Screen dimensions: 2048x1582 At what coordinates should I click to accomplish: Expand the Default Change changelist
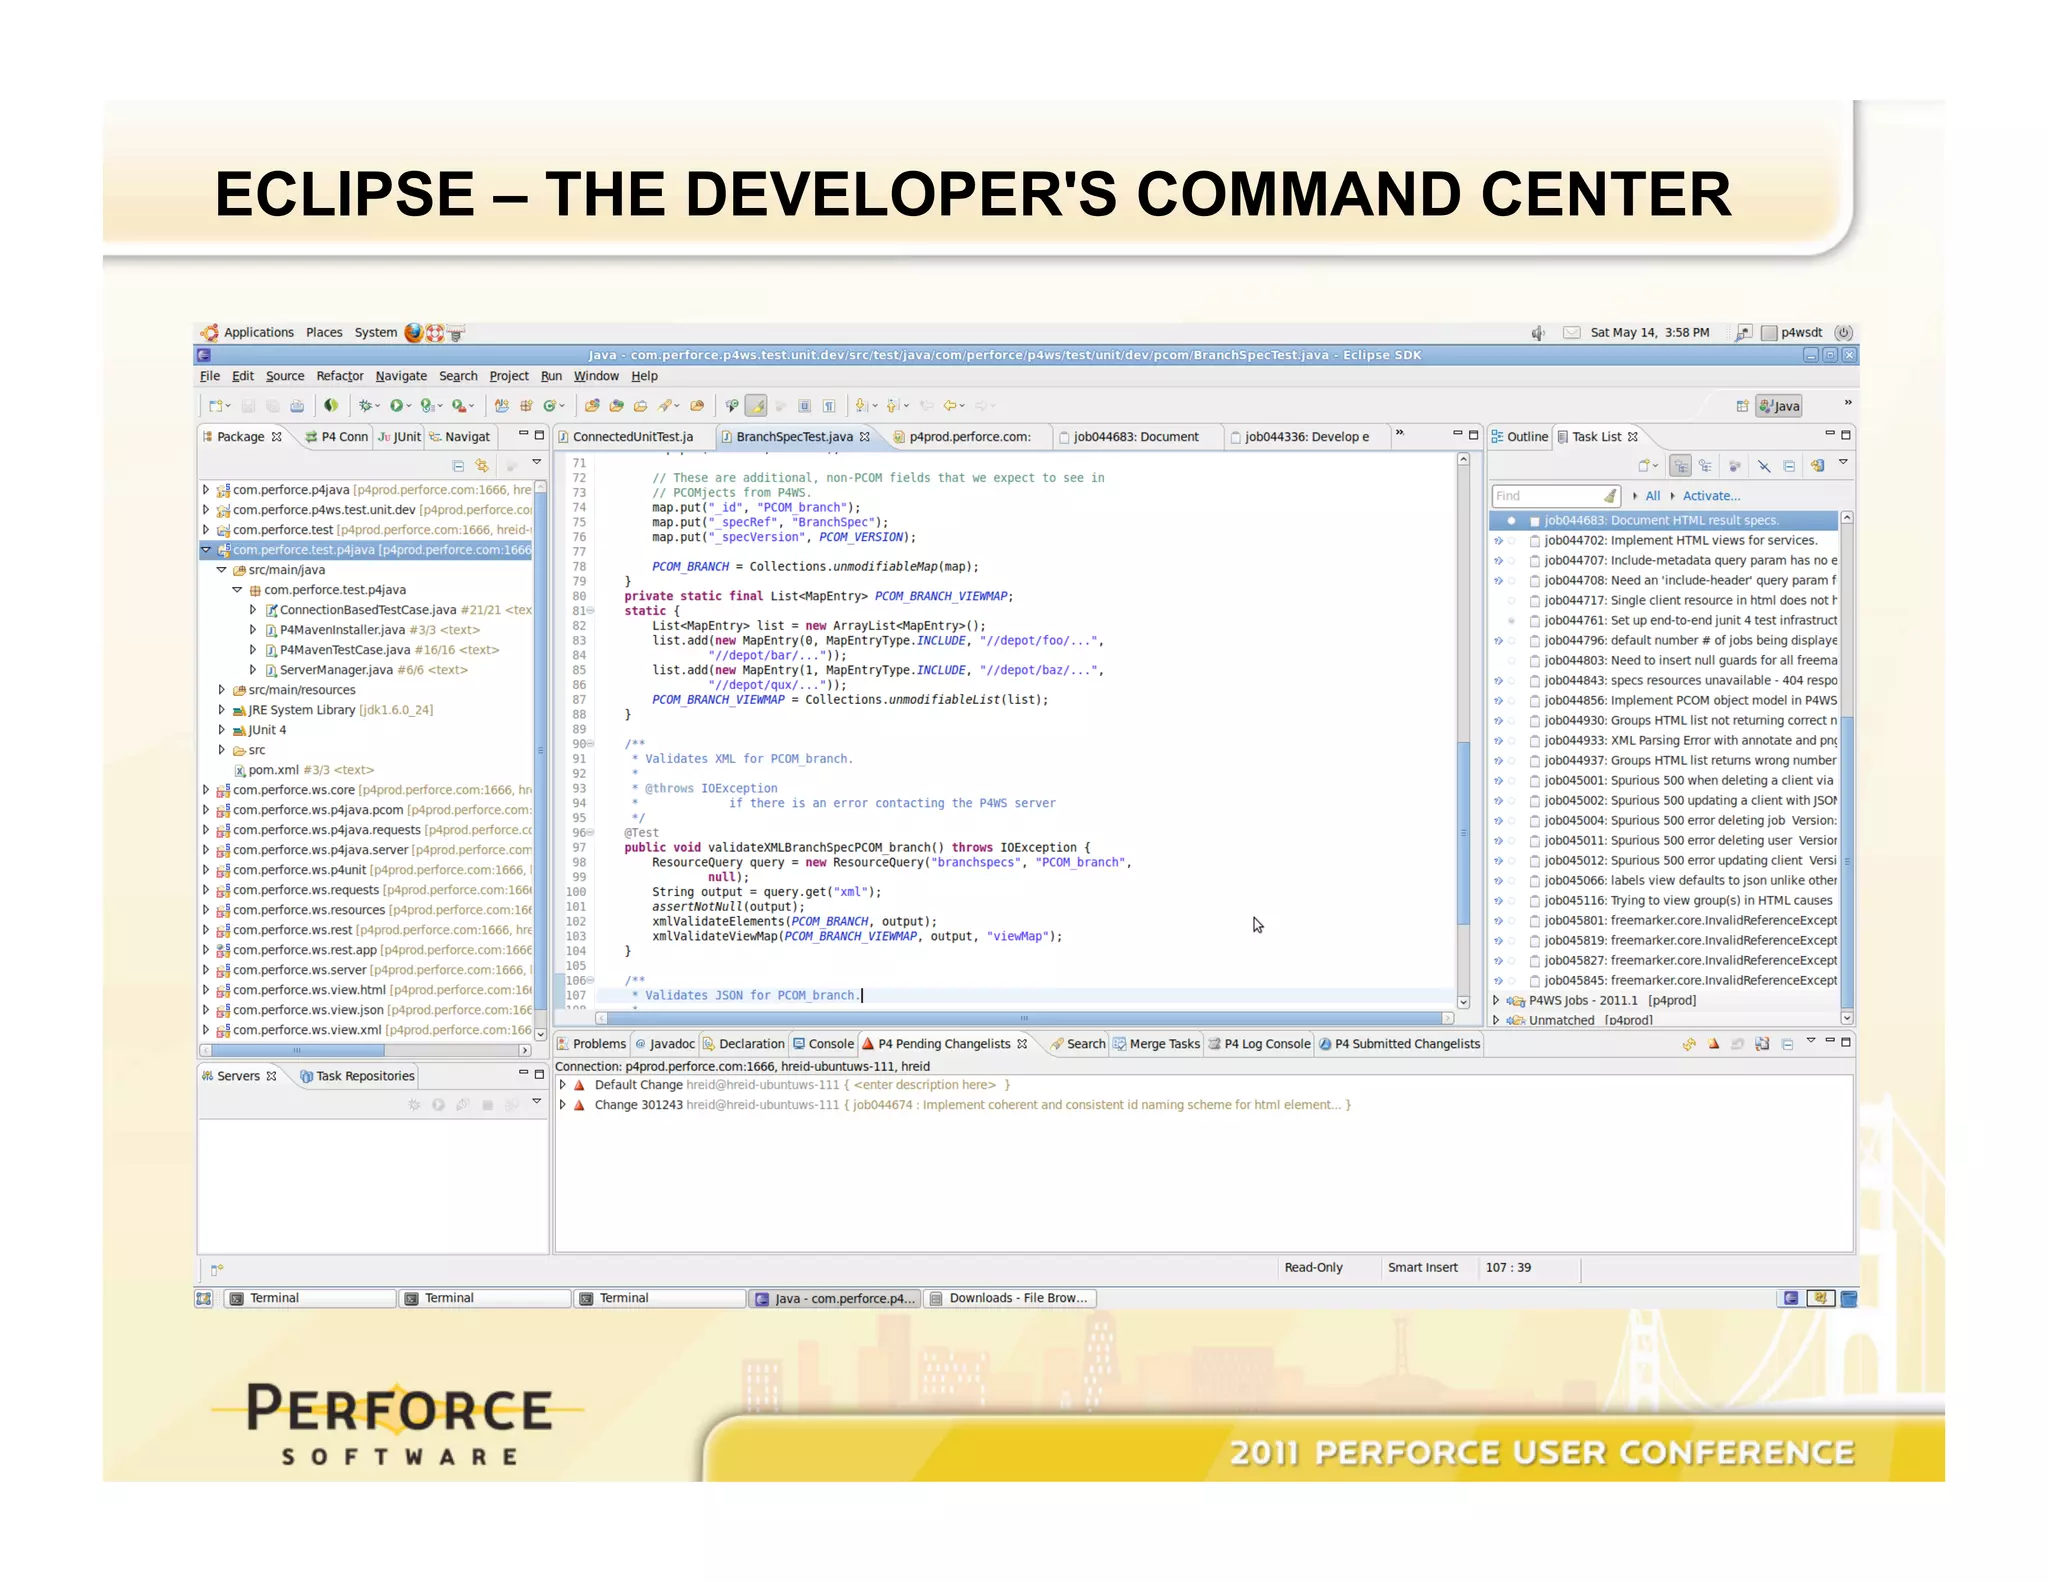click(562, 1085)
